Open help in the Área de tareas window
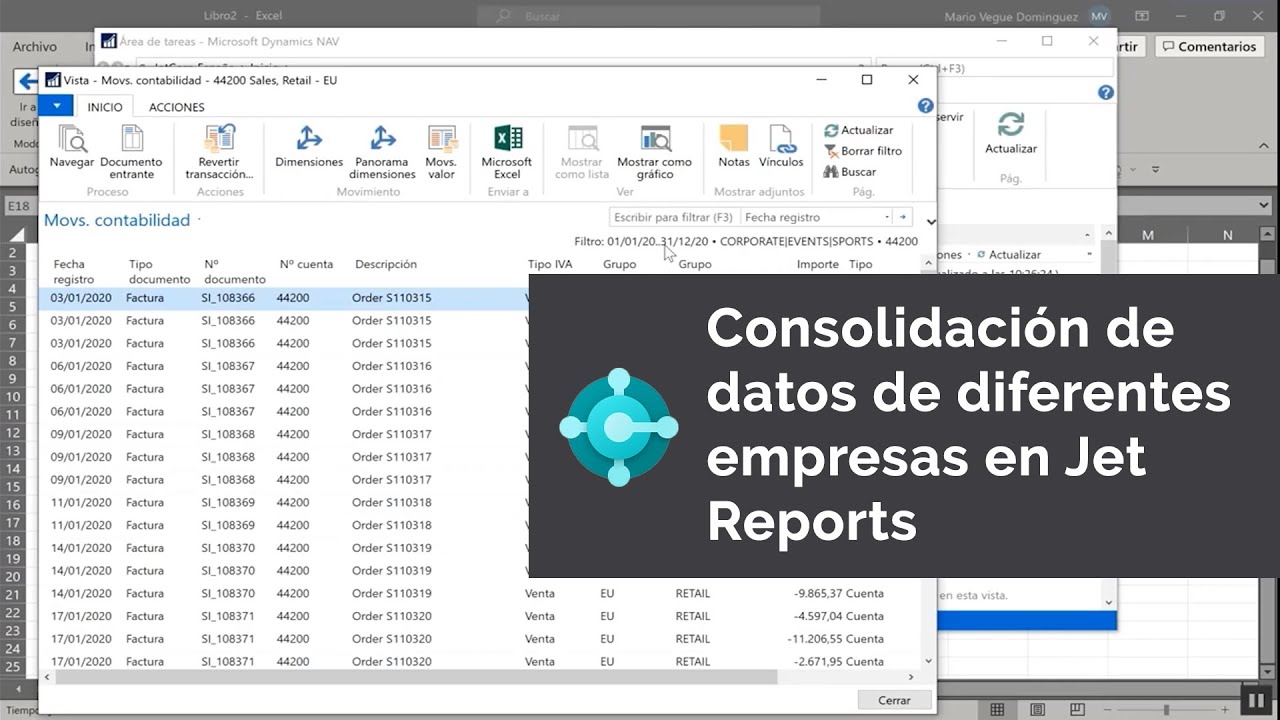The height and width of the screenshot is (720, 1280). point(1106,92)
